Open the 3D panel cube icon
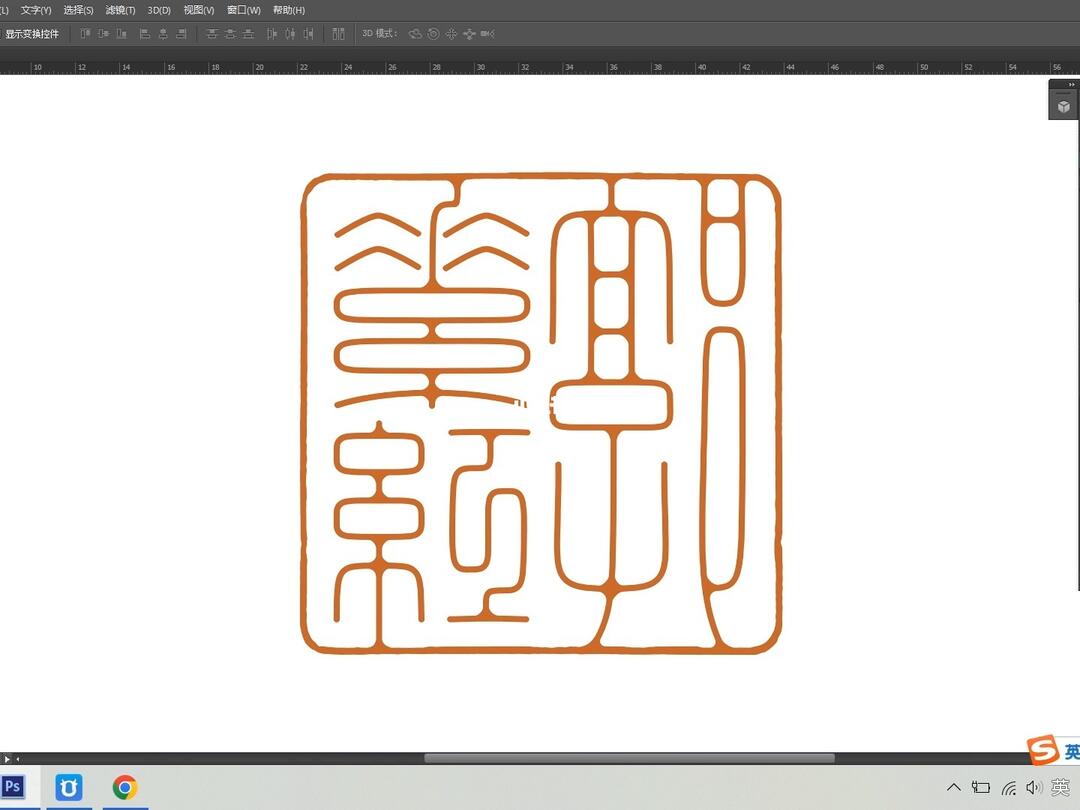This screenshot has height=810, width=1080. [x=1064, y=106]
